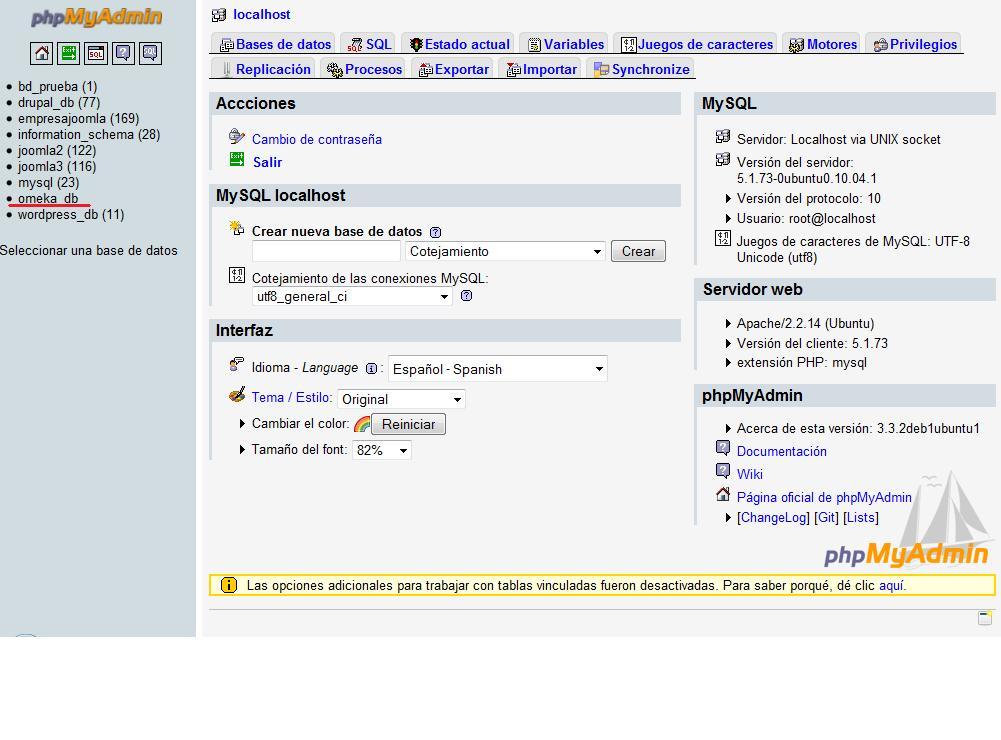Click the rainbow color picker icon

point(362,424)
